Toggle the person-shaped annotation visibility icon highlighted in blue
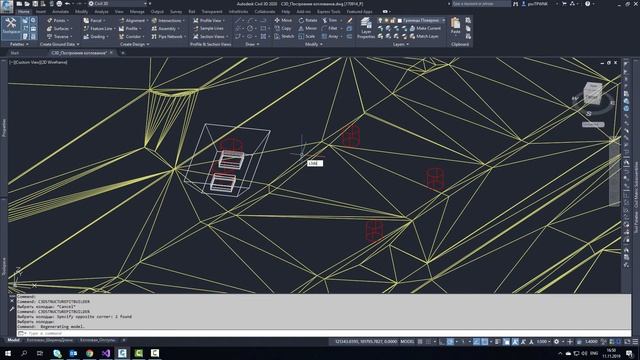This screenshot has height=360, width=640. pyautogui.click(x=515, y=342)
